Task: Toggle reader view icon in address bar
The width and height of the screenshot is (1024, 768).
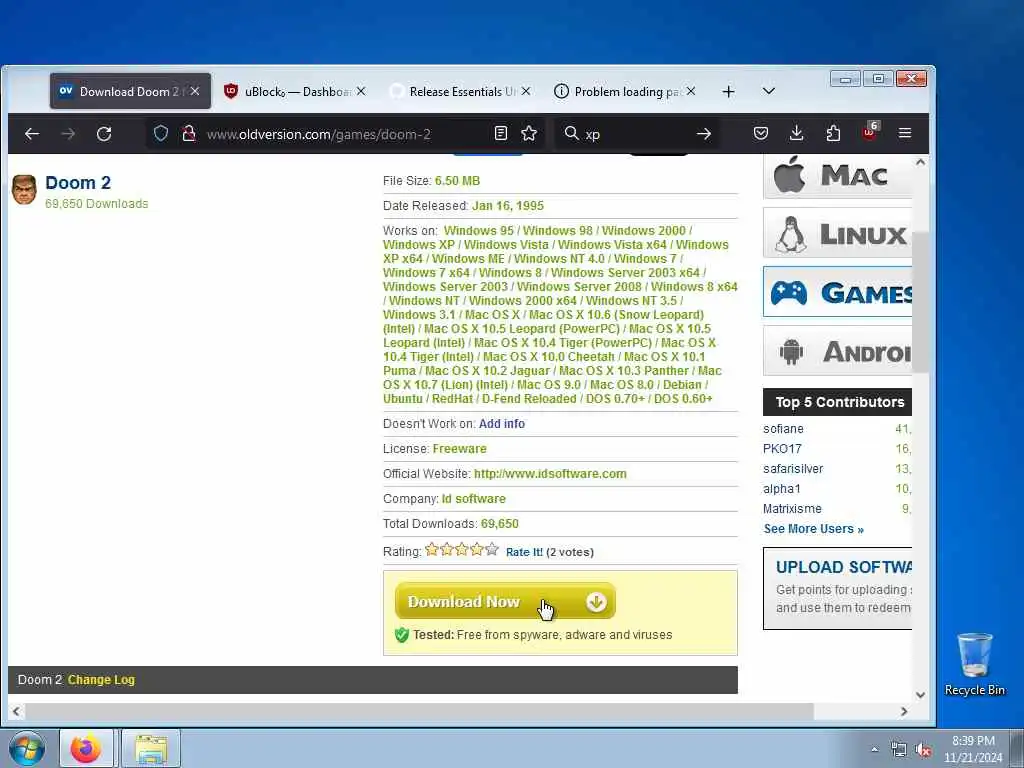Action: [x=501, y=134]
